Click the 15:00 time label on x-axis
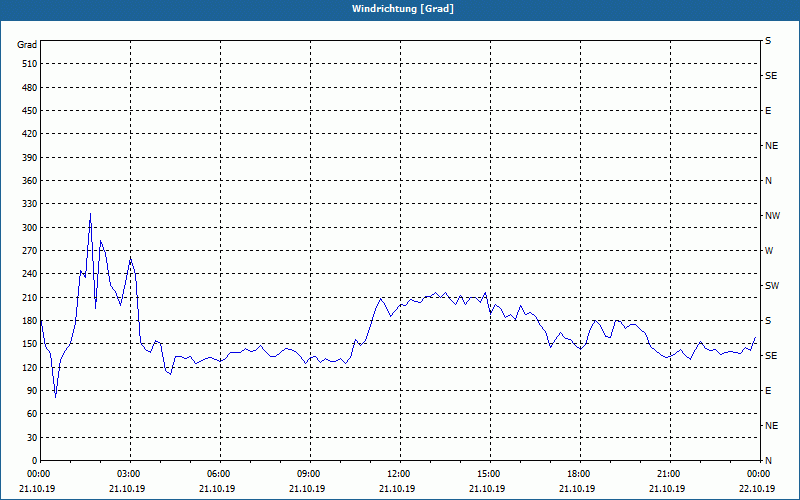The height and width of the screenshot is (500, 800). click(490, 474)
